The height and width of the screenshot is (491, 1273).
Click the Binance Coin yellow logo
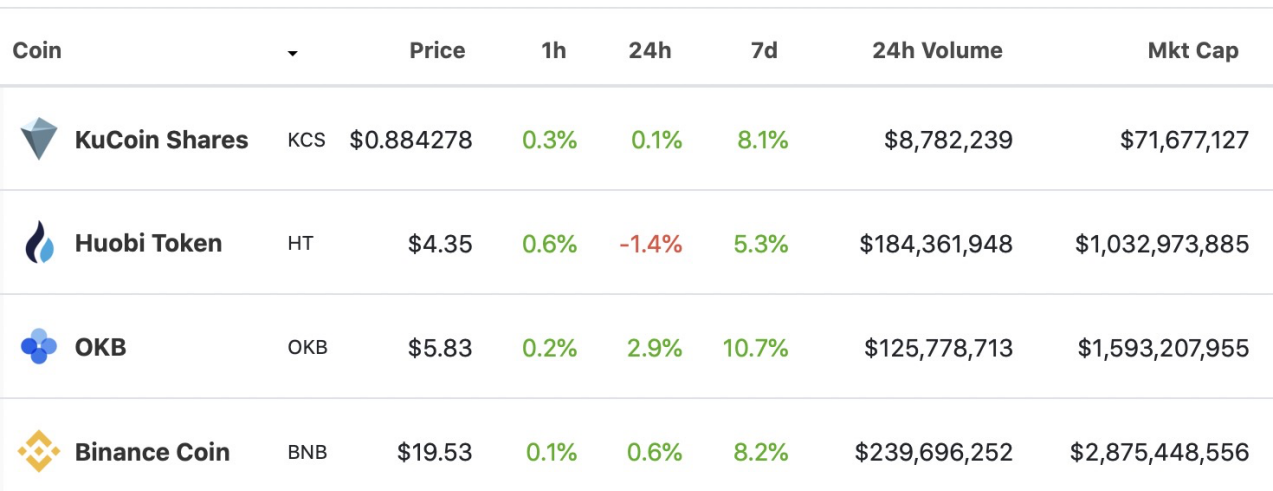pyautogui.click(x=39, y=451)
